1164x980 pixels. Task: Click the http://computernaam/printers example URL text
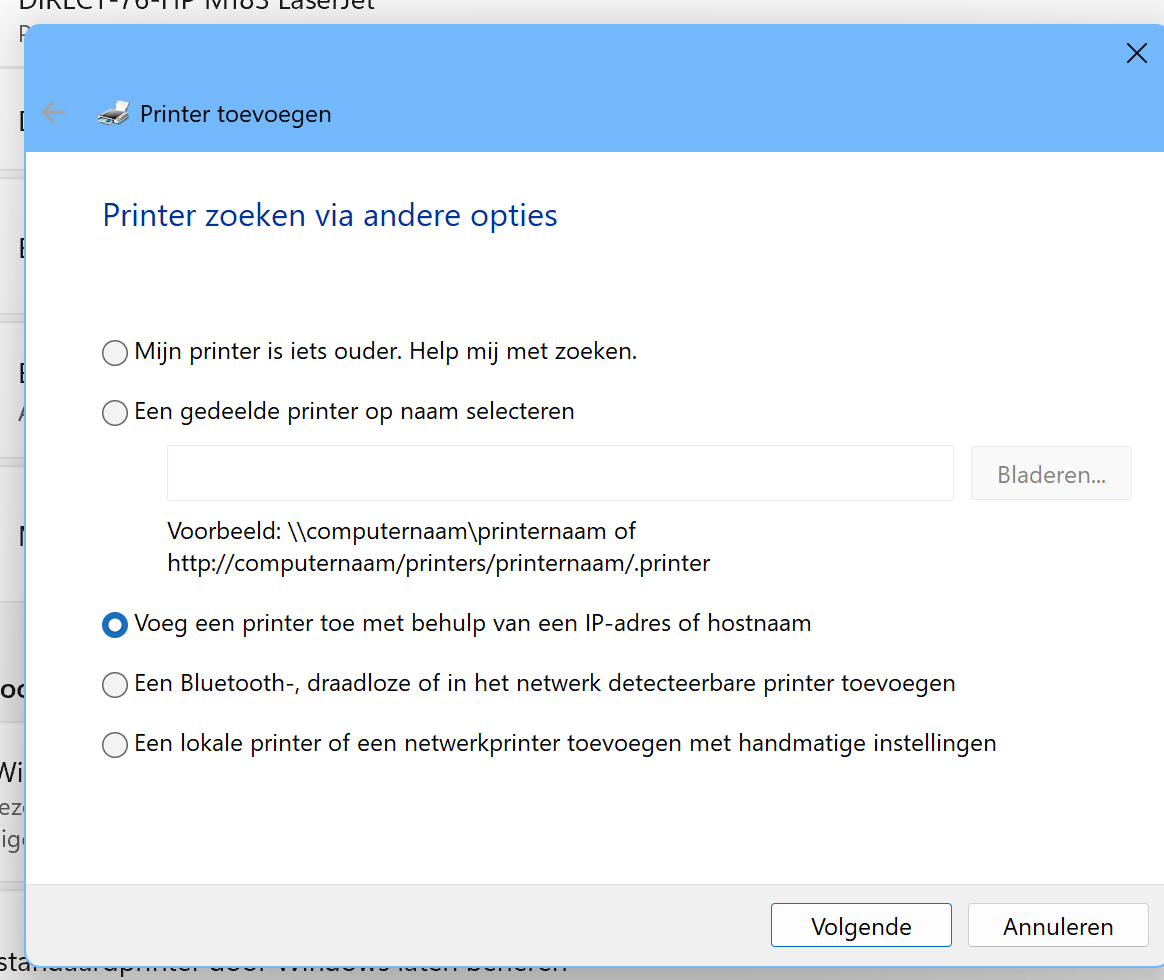pyautogui.click(x=438, y=563)
